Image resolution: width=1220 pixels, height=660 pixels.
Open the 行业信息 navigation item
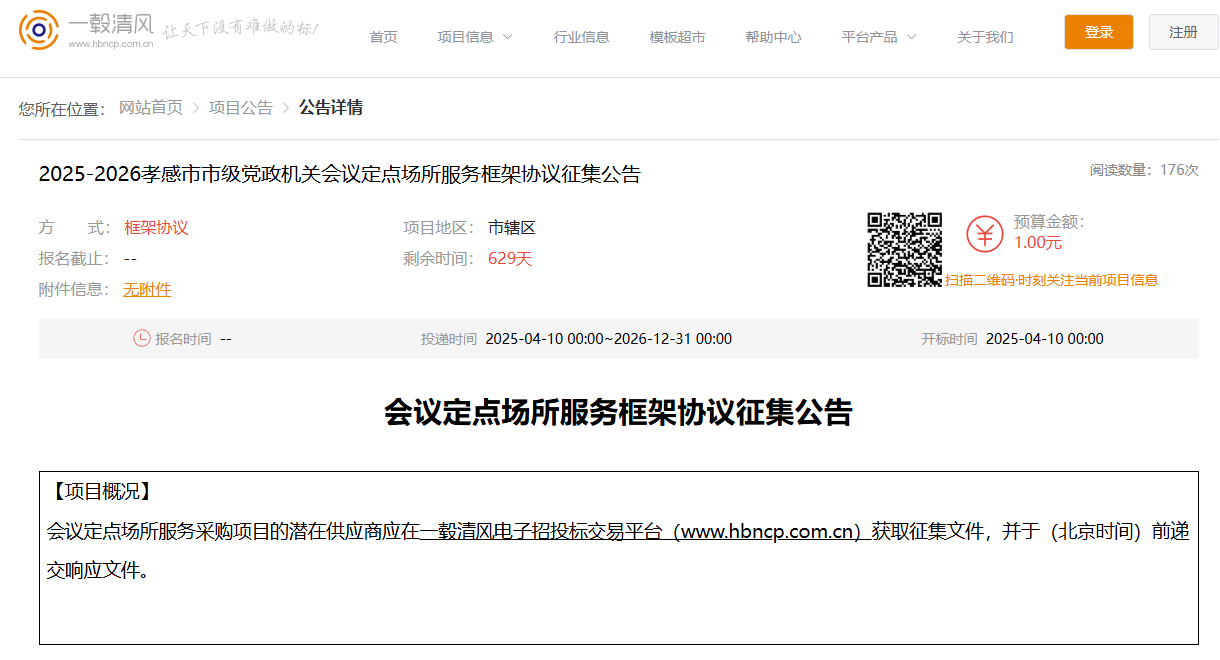pos(581,34)
